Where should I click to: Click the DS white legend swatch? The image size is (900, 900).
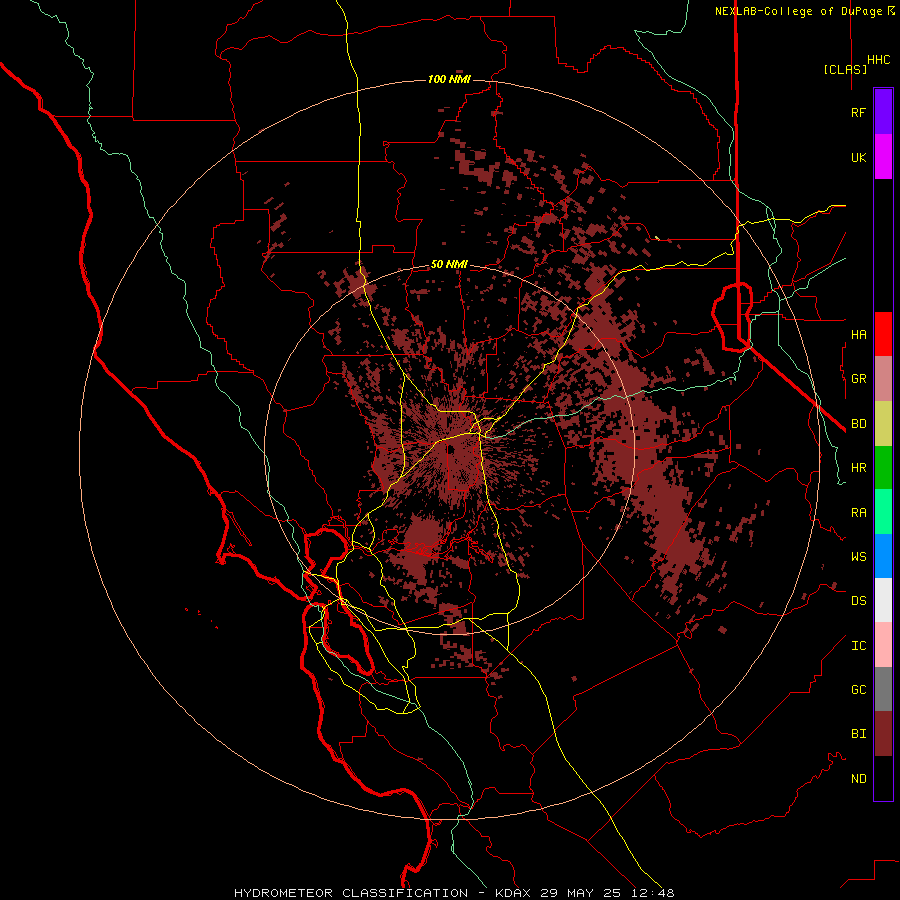pos(883,600)
